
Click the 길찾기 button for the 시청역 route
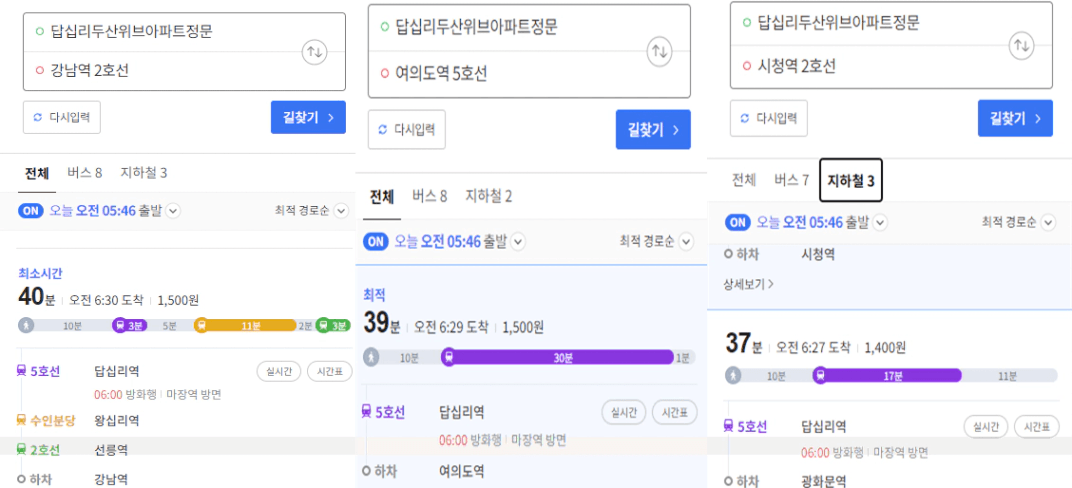tap(1015, 118)
